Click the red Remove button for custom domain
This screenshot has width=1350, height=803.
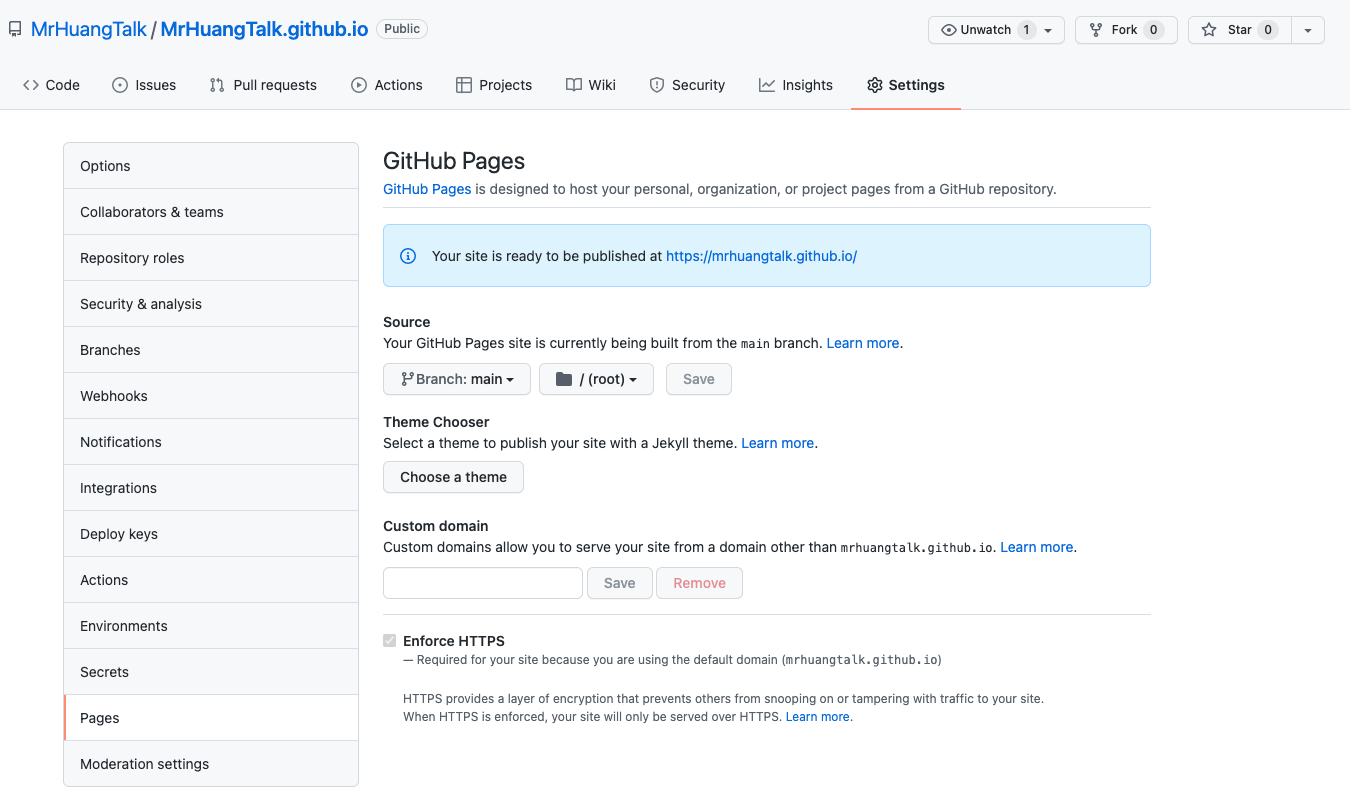coord(699,583)
